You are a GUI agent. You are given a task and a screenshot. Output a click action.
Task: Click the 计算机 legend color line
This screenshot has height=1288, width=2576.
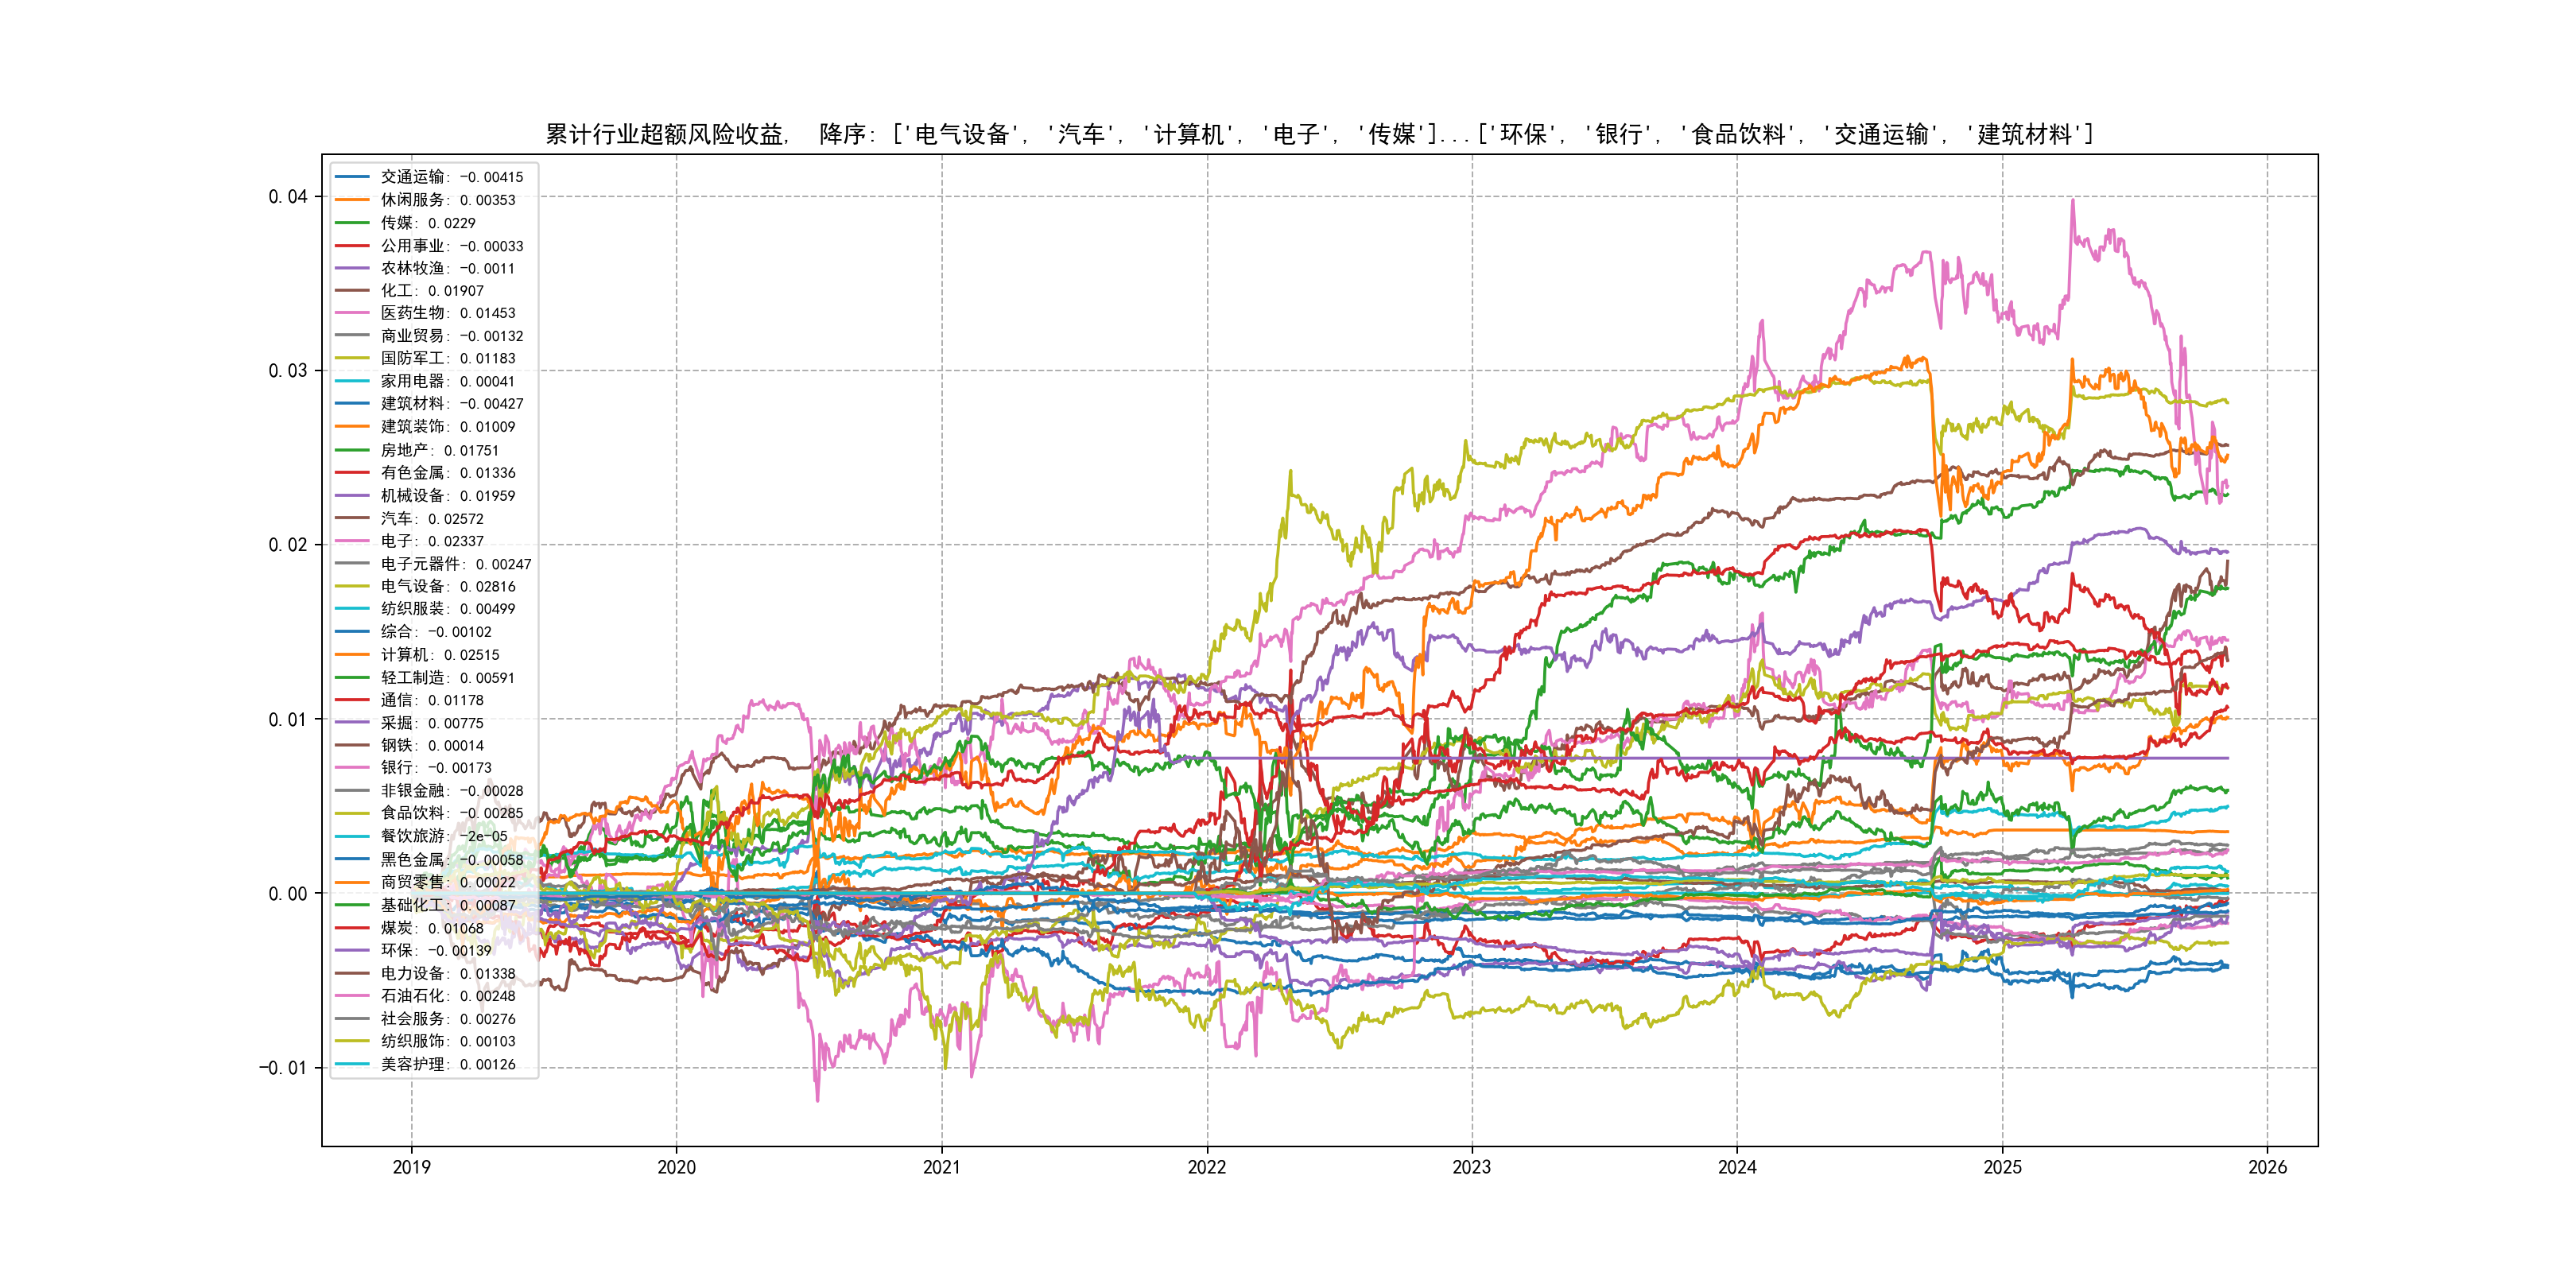point(352,655)
